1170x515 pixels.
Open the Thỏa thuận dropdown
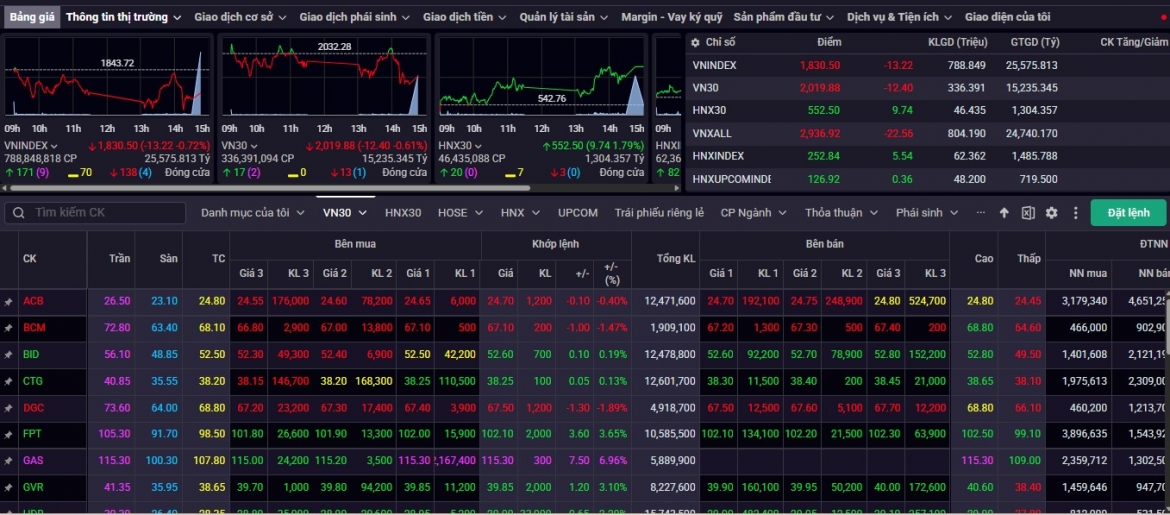click(x=842, y=213)
